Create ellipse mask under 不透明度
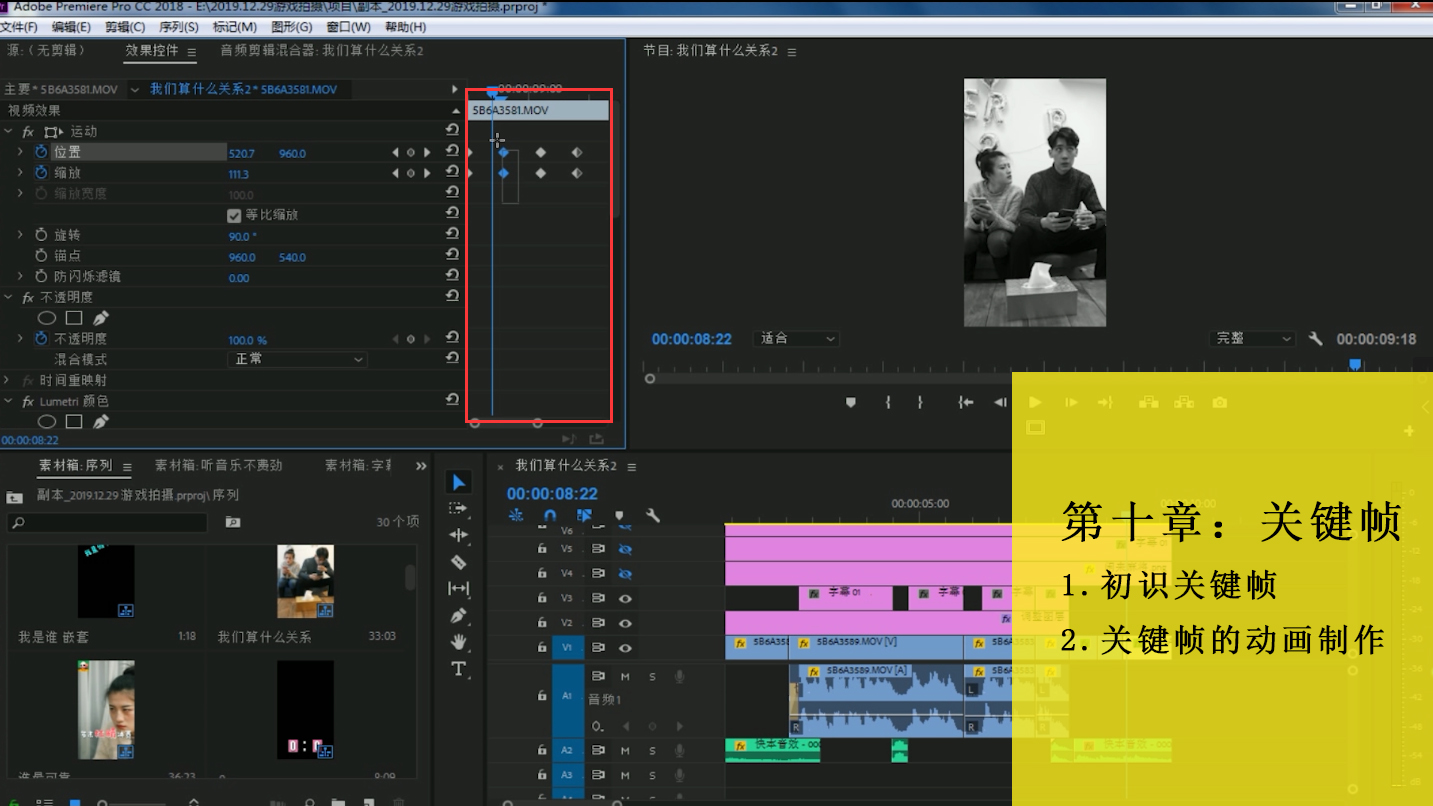This screenshot has width=1433, height=806. coord(47,318)
